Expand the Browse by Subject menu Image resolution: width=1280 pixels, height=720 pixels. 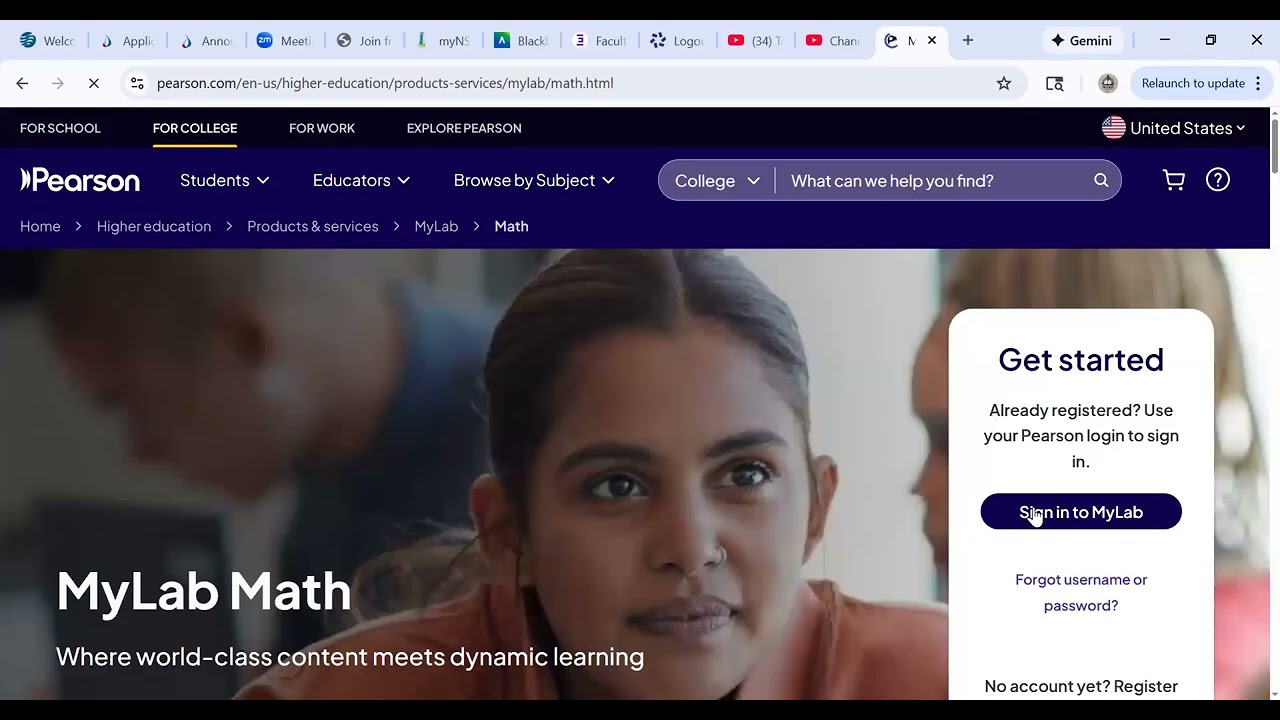(534, 180)
